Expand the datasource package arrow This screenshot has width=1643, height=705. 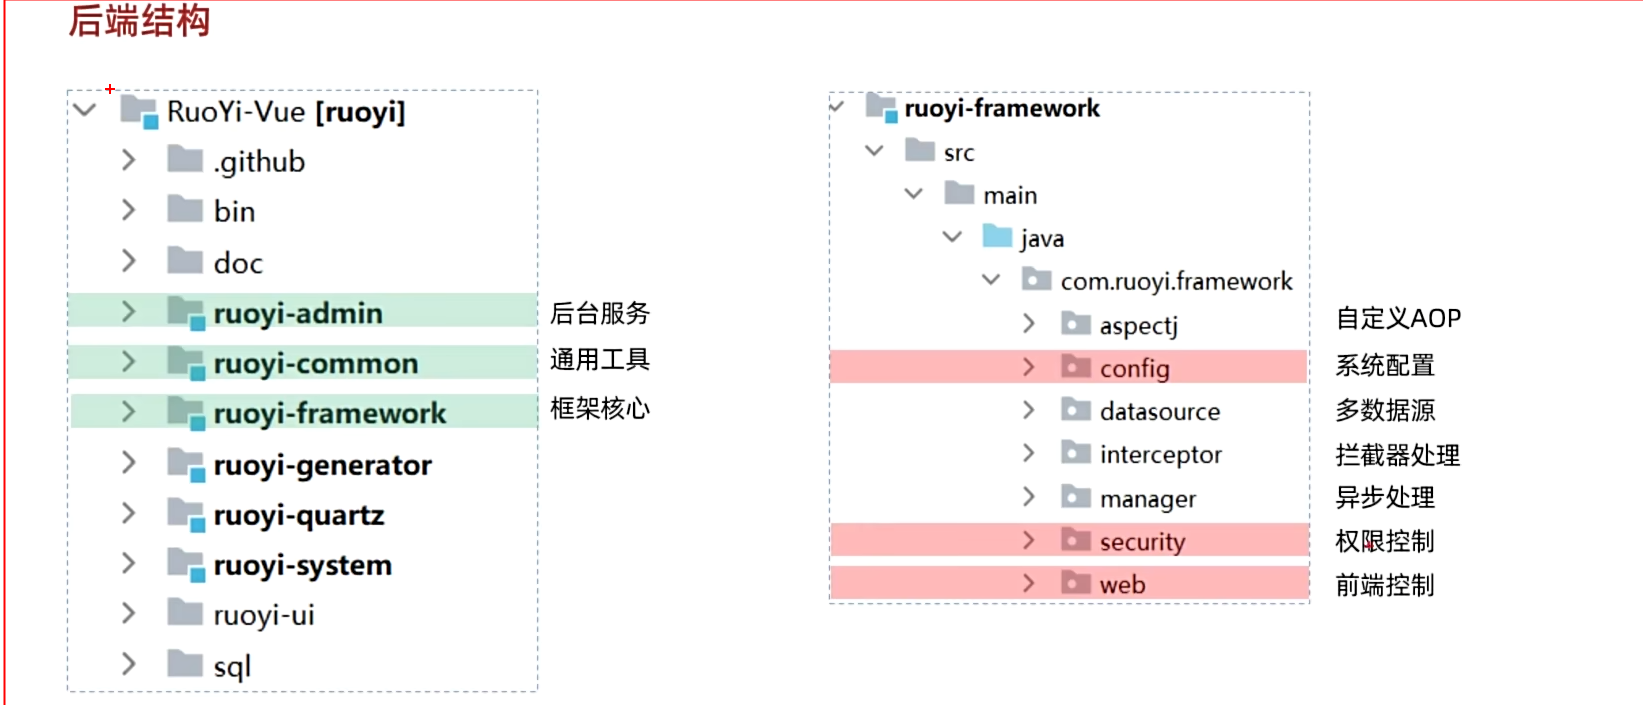[x=1029, y=410]
